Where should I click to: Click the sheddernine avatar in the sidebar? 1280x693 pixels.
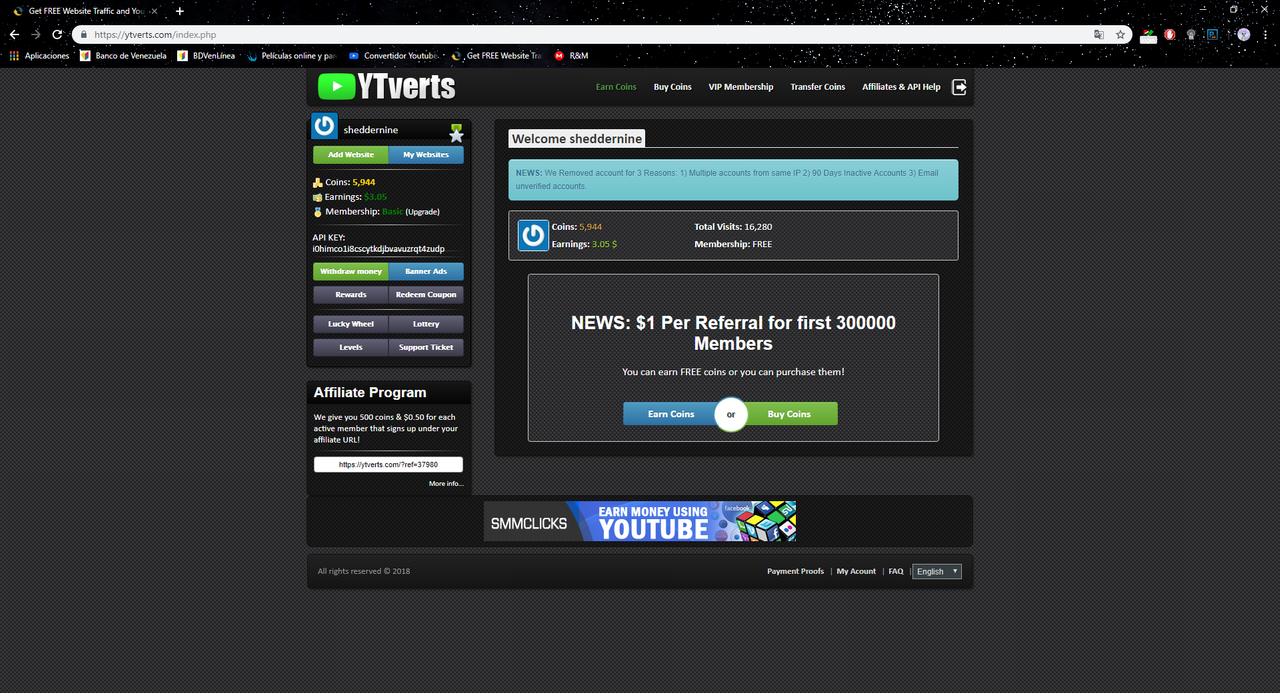pos(324,126)
